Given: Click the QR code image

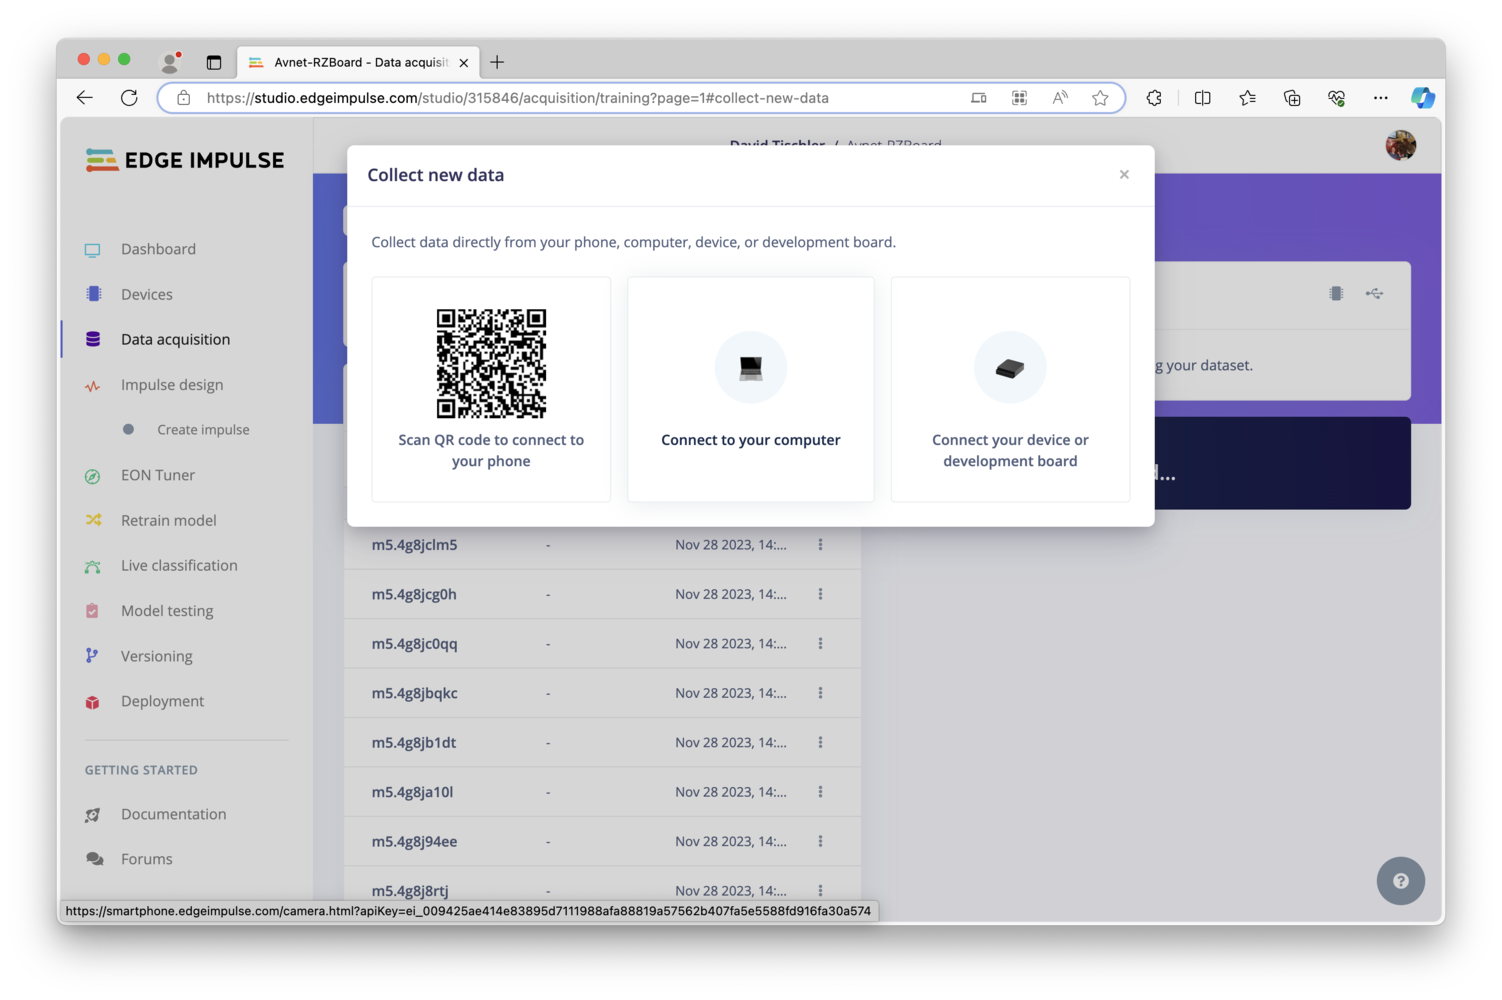Looking at the screenshot, I should pos(491,363).
